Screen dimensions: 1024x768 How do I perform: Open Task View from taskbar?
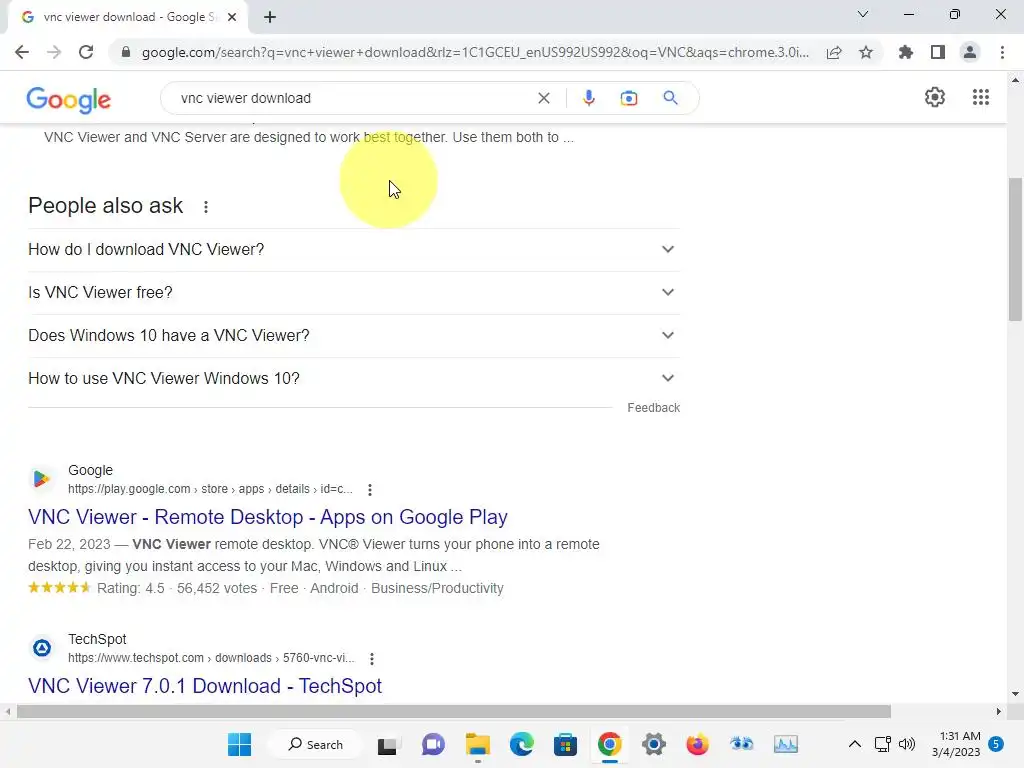coord(387,744)
